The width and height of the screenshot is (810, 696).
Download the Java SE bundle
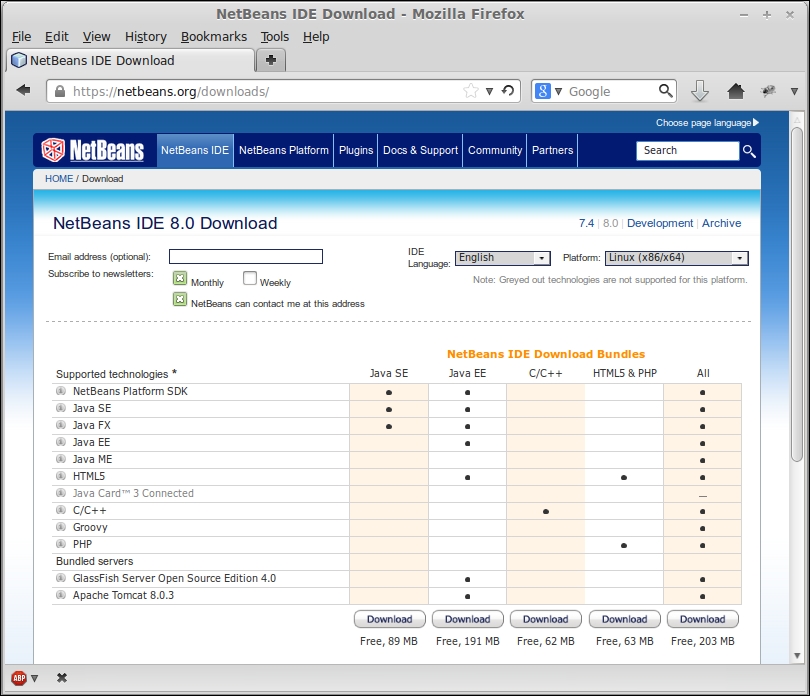(x=389, y=619)
